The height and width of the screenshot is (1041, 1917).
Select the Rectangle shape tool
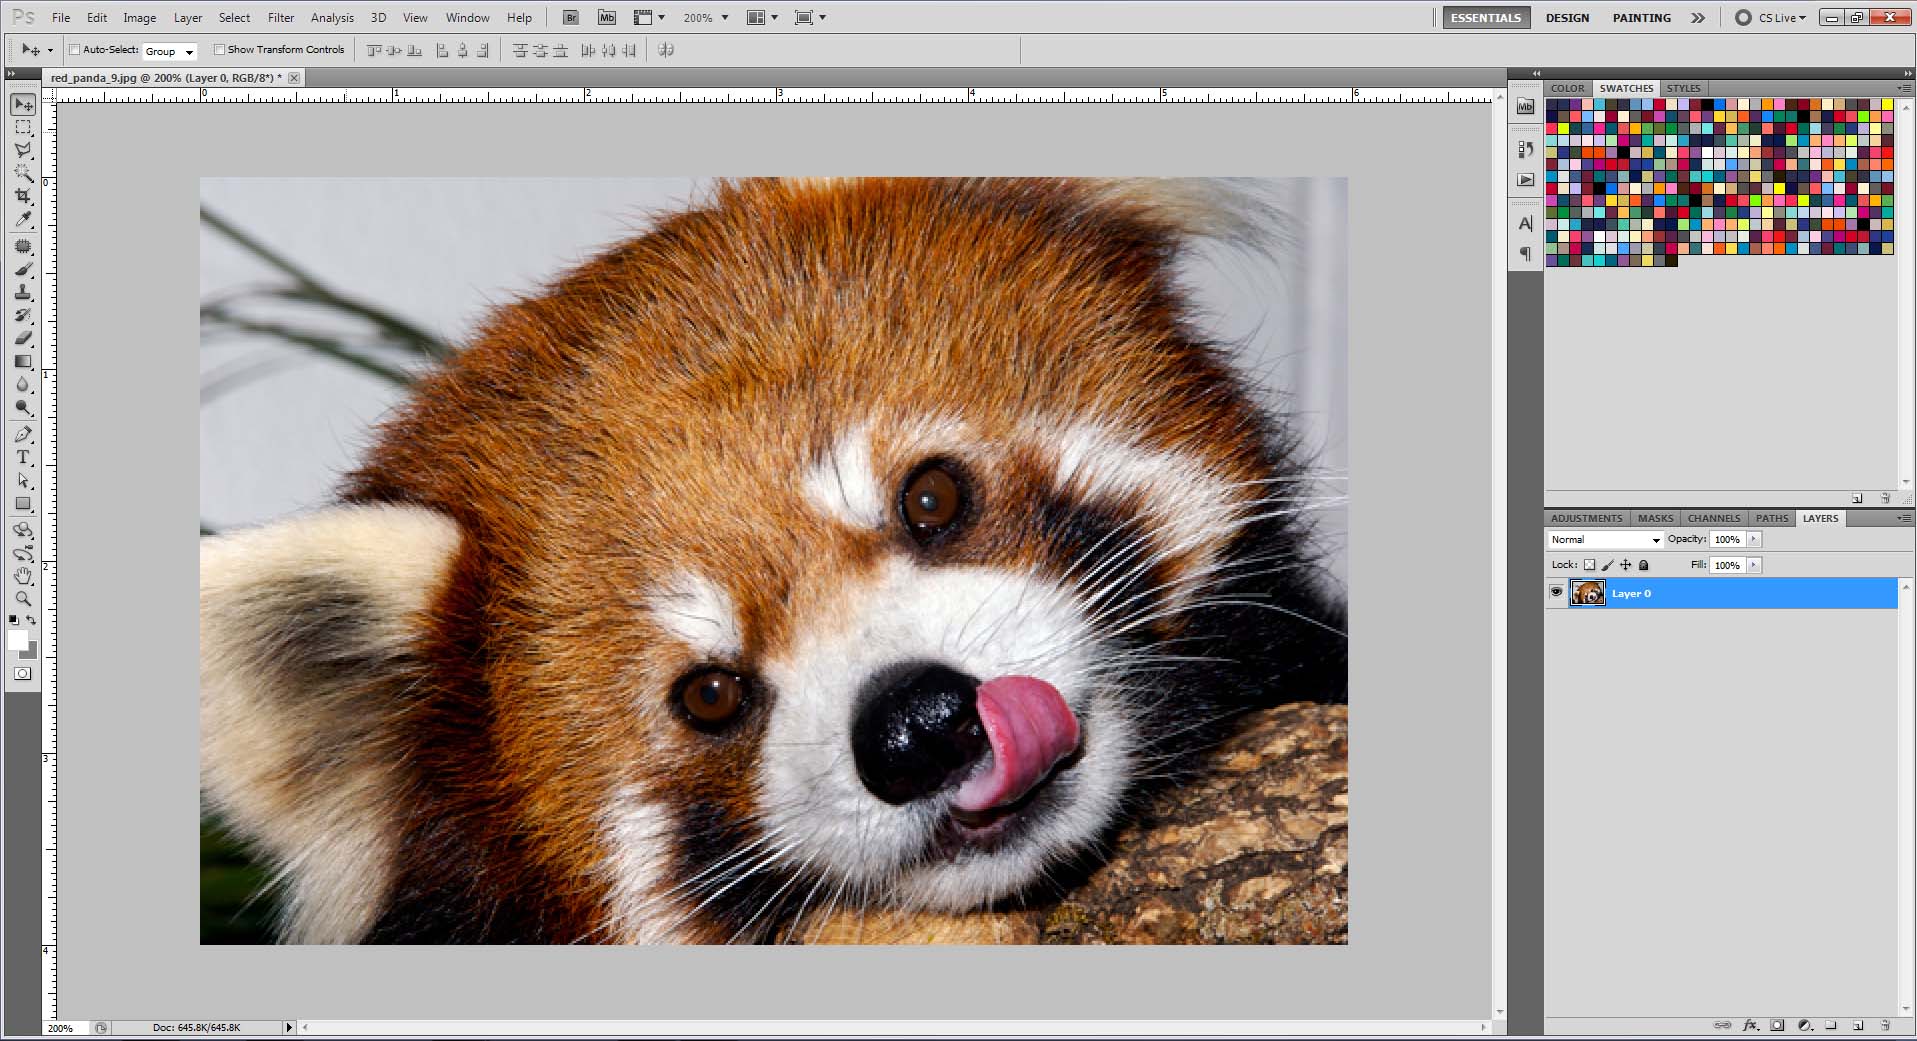[23, 503]
